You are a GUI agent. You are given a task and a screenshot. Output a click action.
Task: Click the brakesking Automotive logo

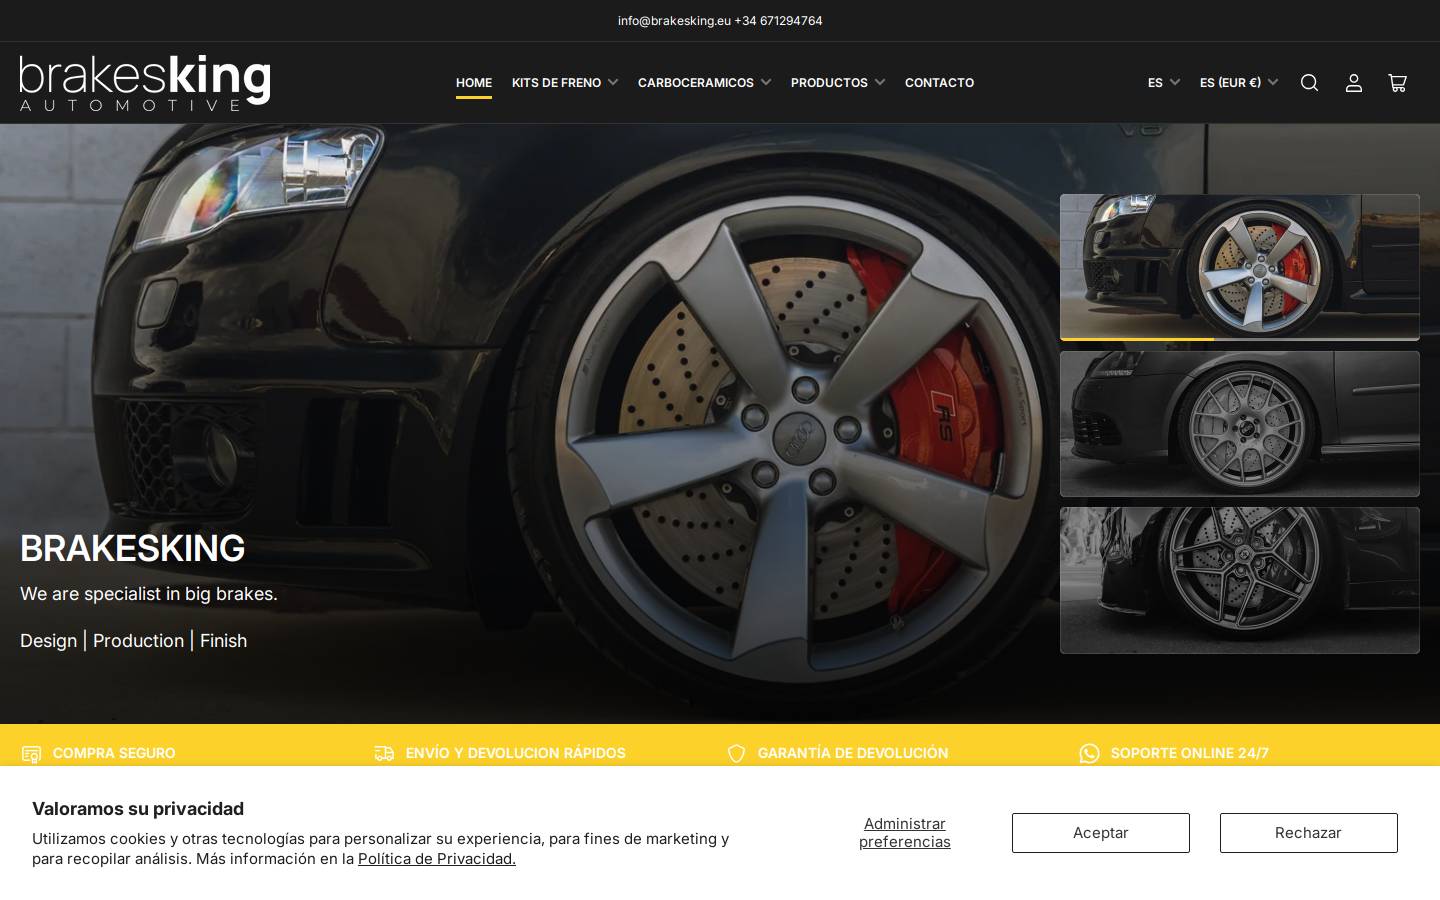[145, 83]
